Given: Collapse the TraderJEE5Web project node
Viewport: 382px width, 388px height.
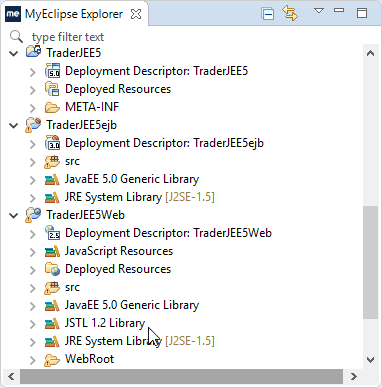Looking at the screenshot, I should pyautogui.click(x=14, y=216).
